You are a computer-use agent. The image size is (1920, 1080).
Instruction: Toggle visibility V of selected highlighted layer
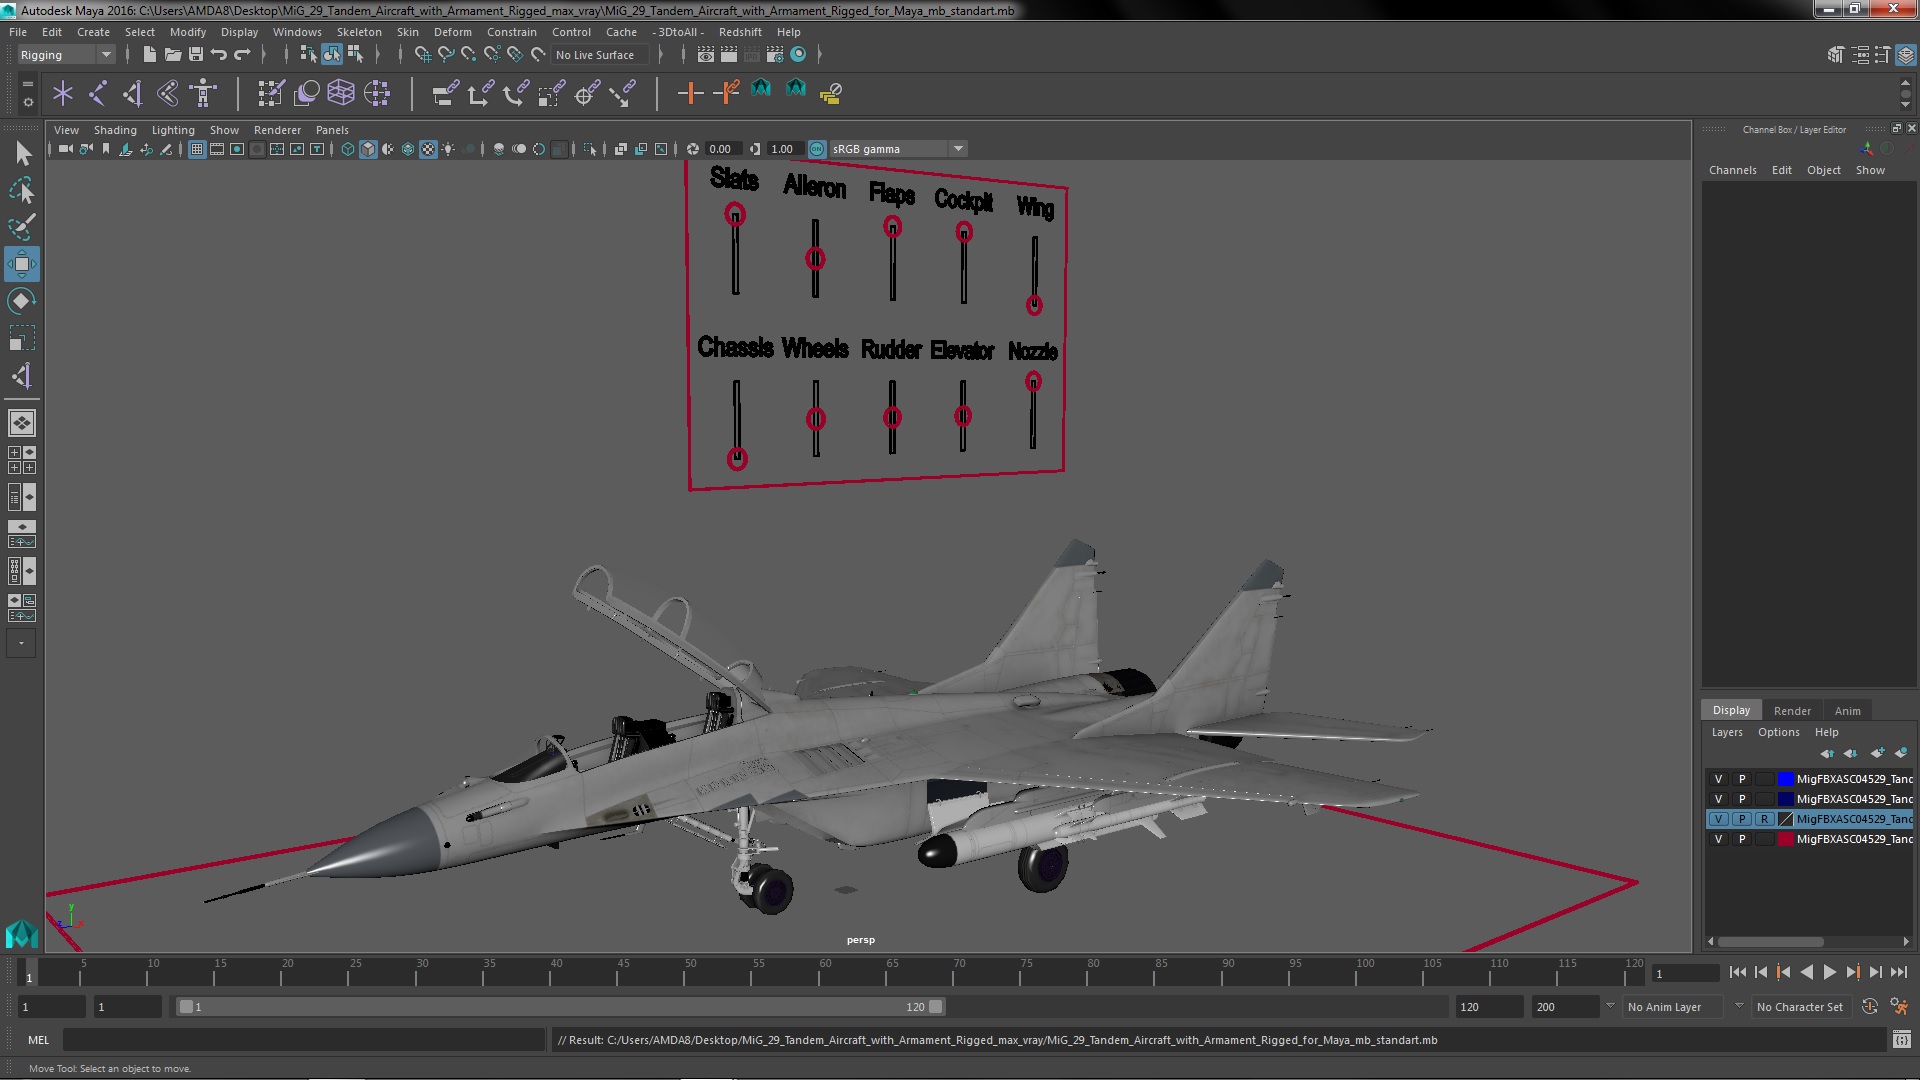point(1718,819)
